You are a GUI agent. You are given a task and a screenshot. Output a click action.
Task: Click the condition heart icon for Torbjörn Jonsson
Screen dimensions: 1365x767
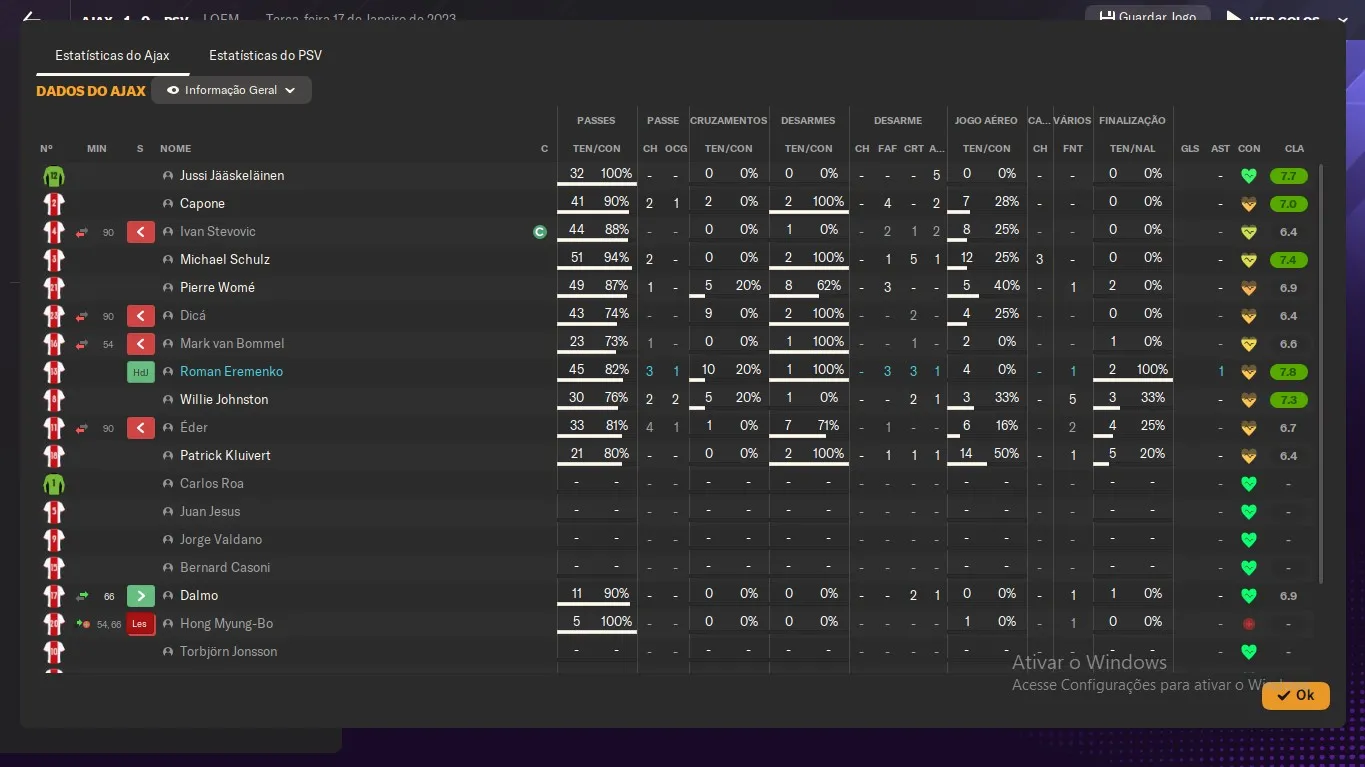click(x=1248, y=652)
